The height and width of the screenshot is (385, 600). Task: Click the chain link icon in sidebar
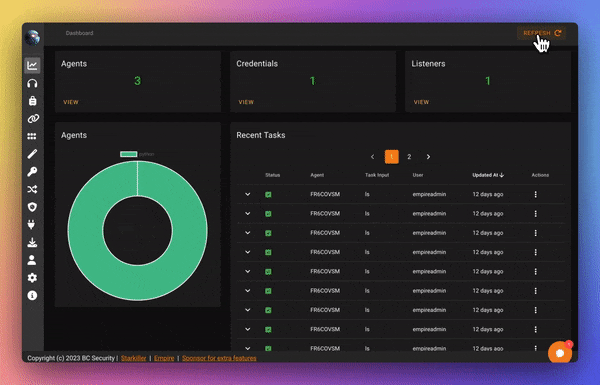33,119
